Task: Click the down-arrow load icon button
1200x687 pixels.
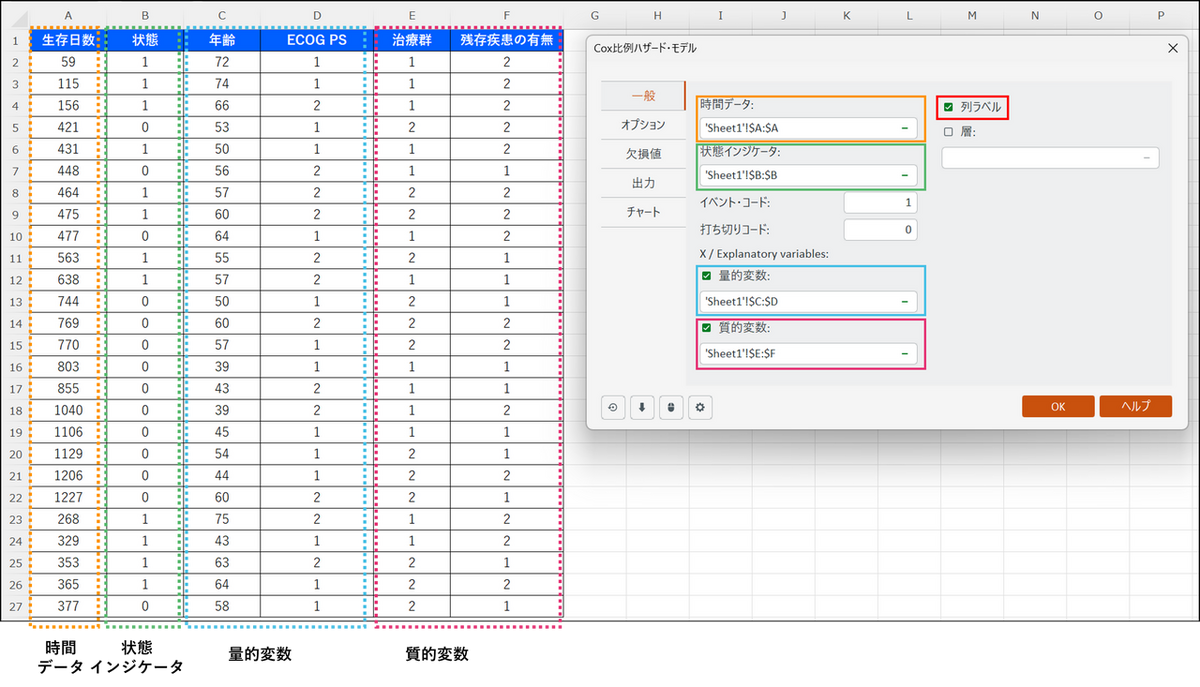Action: click(x=642, y=407)
